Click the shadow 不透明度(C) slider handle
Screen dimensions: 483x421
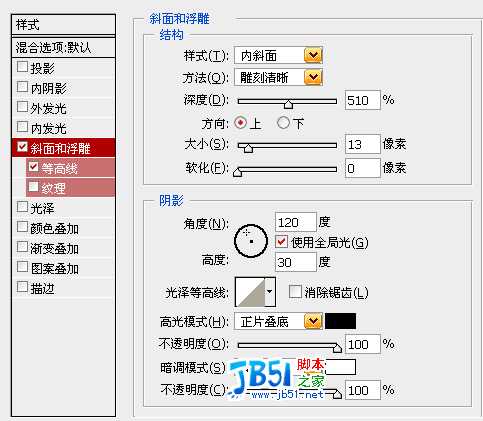coord(337,394)
